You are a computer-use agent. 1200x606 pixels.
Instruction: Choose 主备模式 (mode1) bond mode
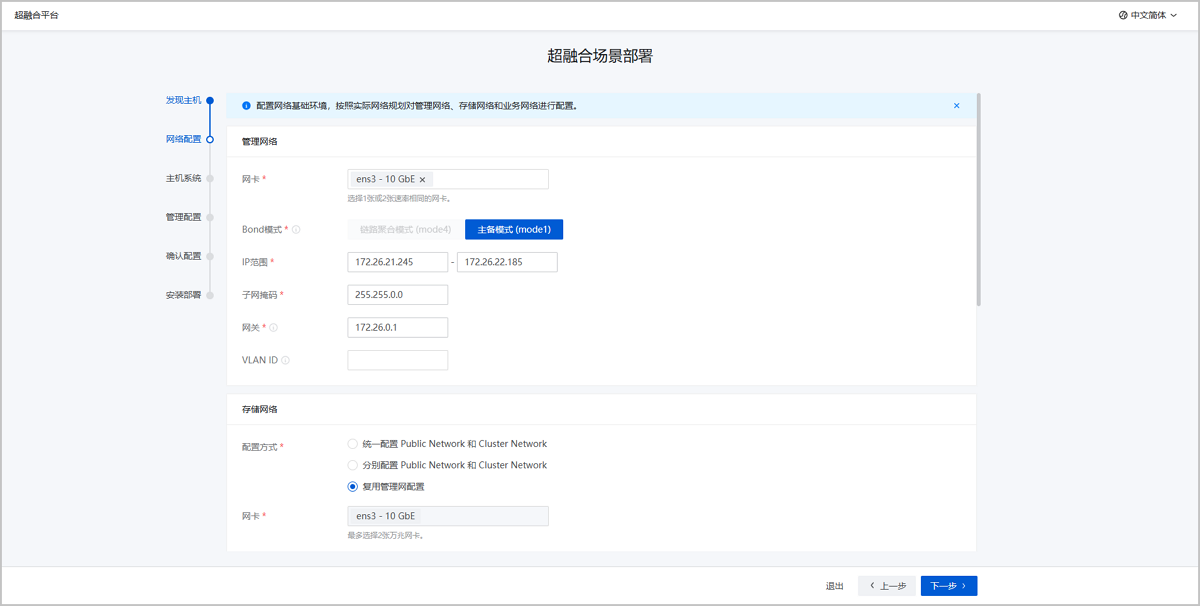514,230
